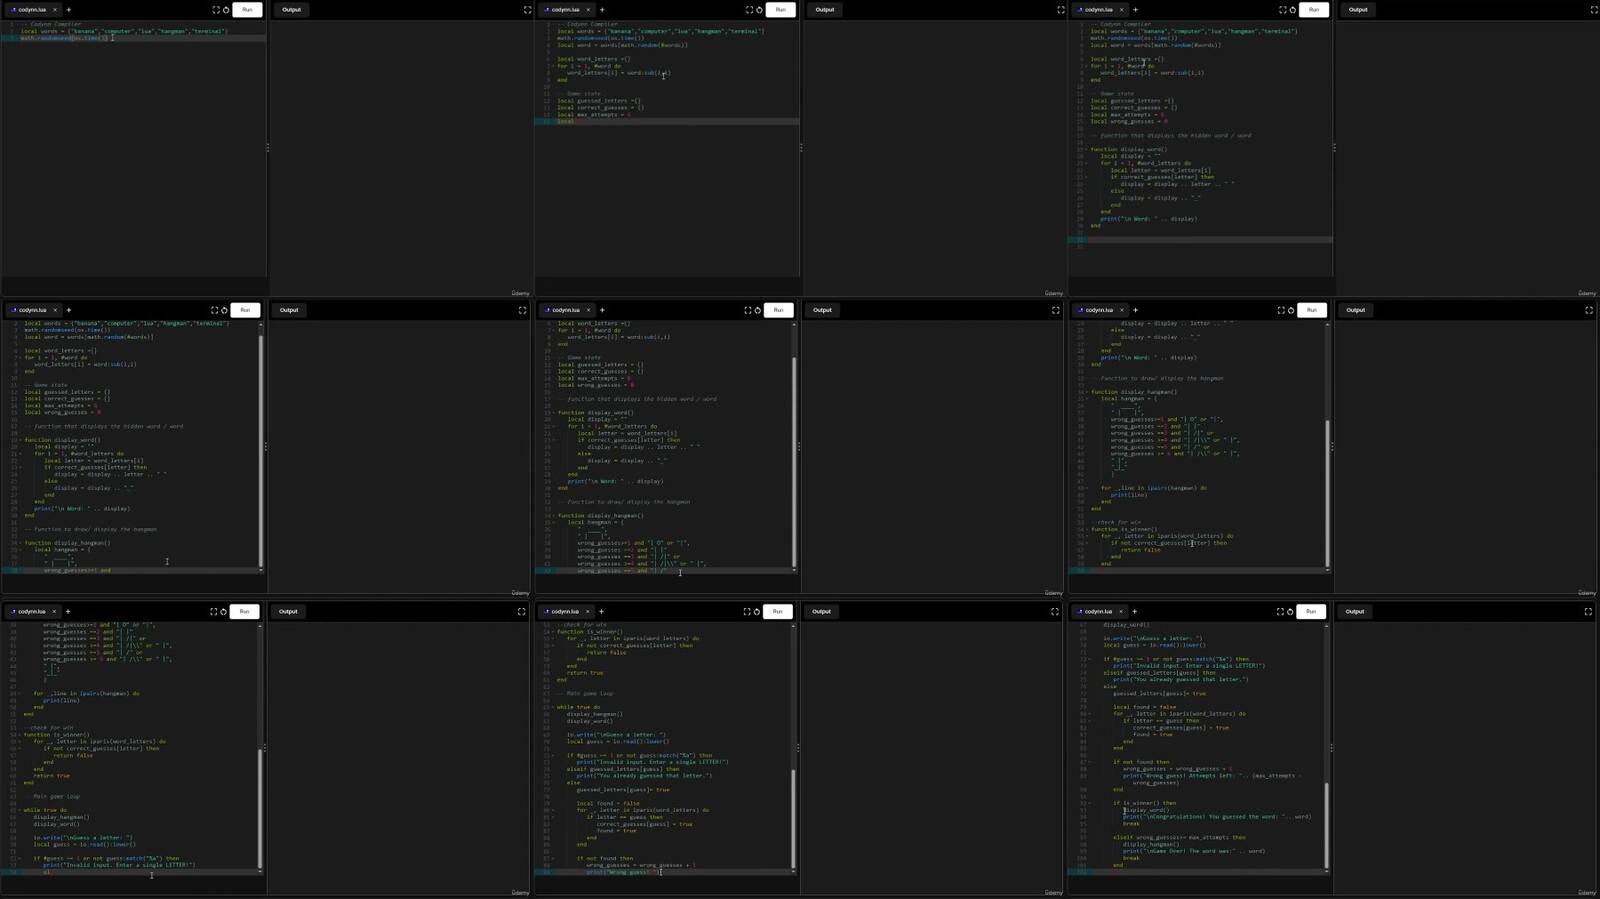
Task: Expand the editor to fullscreen in top-right panel
Action: 1282,10
